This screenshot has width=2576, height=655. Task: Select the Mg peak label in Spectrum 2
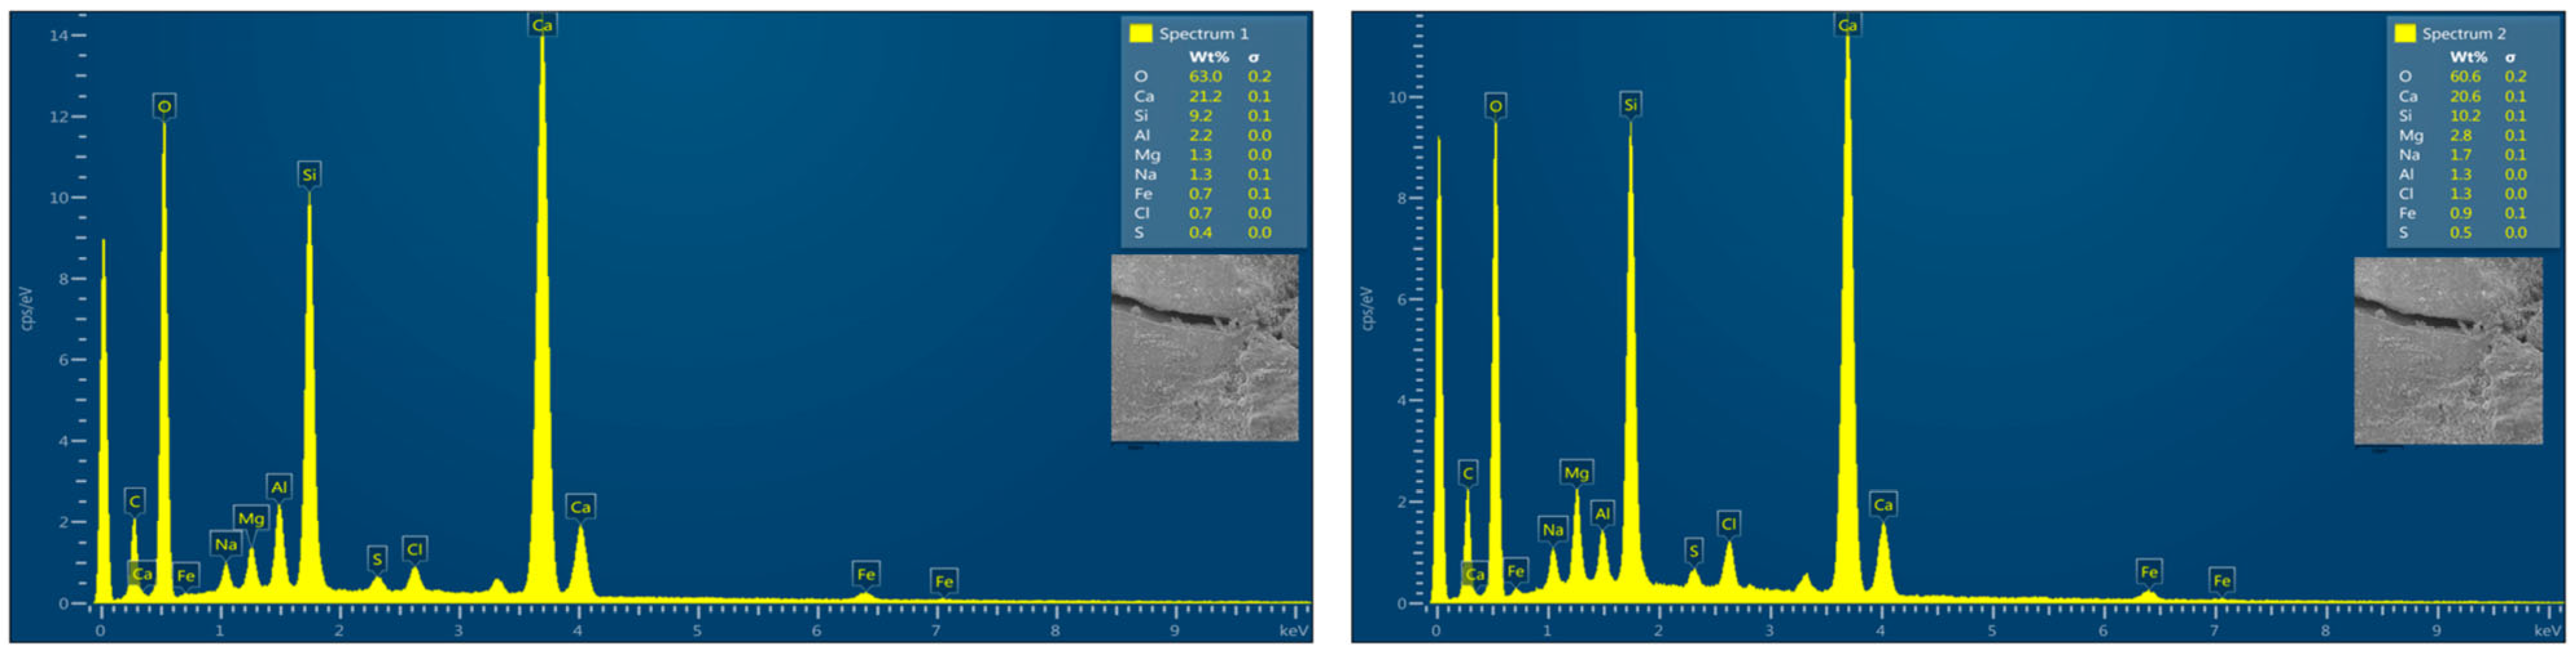(x=1576, y=472)
